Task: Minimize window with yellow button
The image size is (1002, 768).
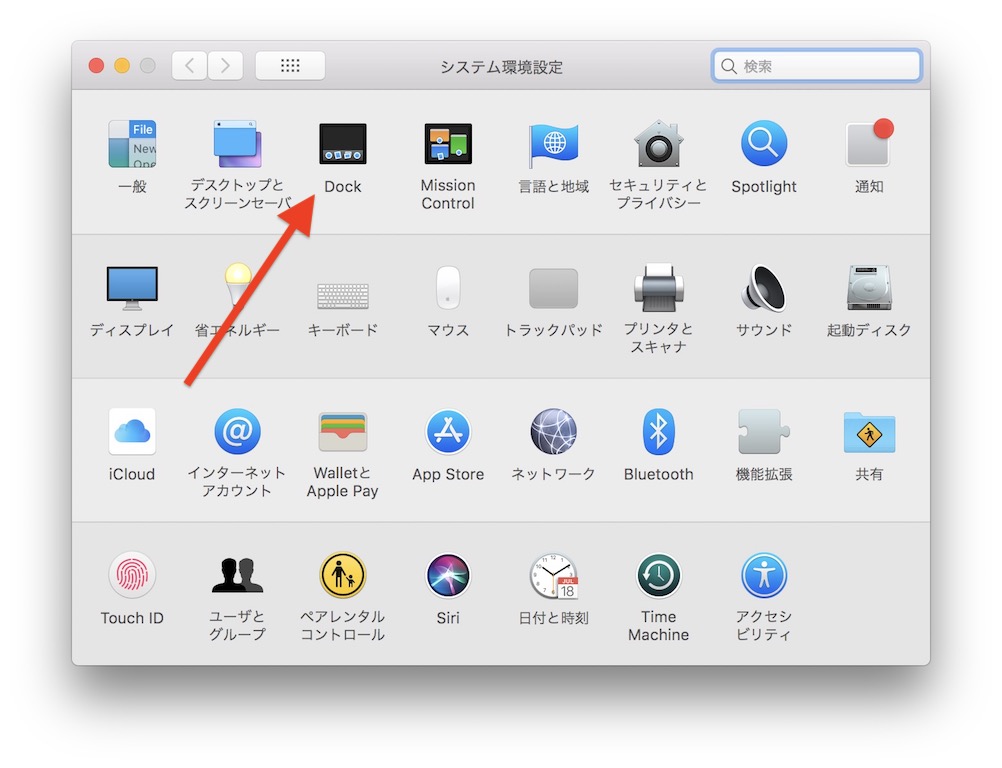Action: [x=122, y=66]
